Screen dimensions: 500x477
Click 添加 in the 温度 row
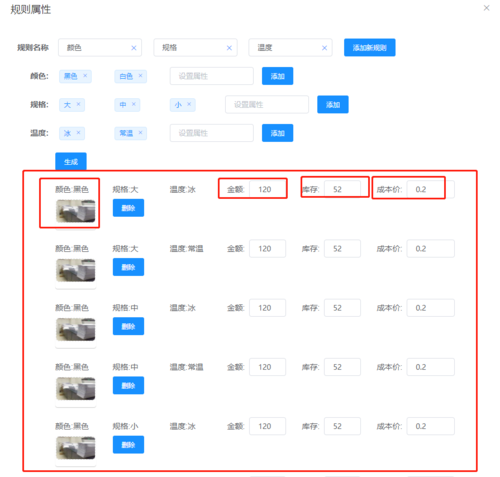pyautogui.click(x=277, y=133)
